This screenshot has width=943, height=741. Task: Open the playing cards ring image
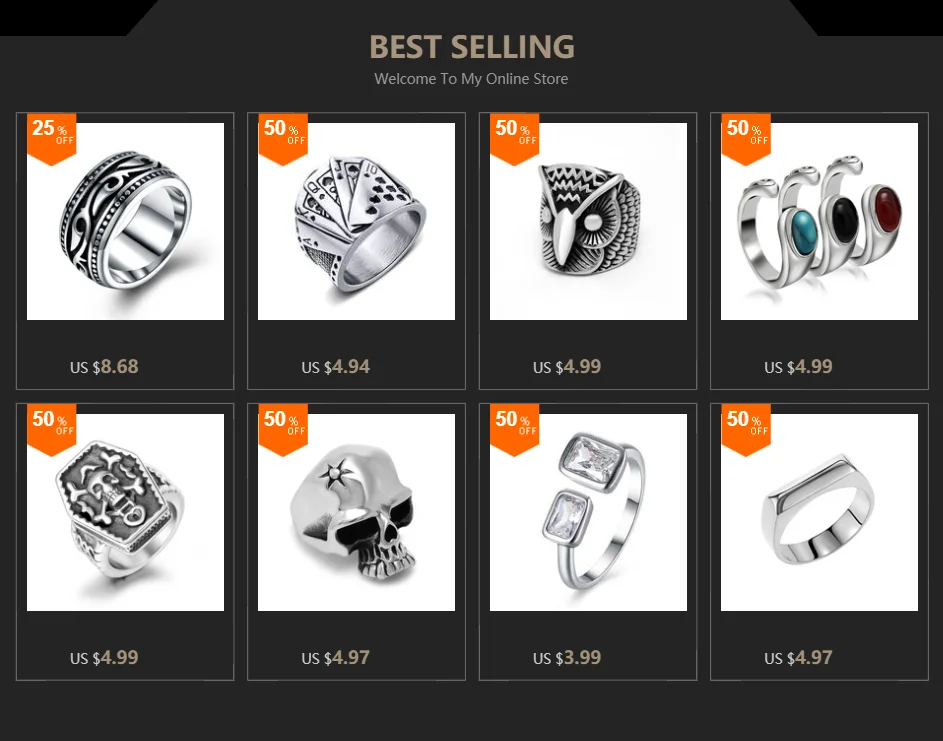356,221
